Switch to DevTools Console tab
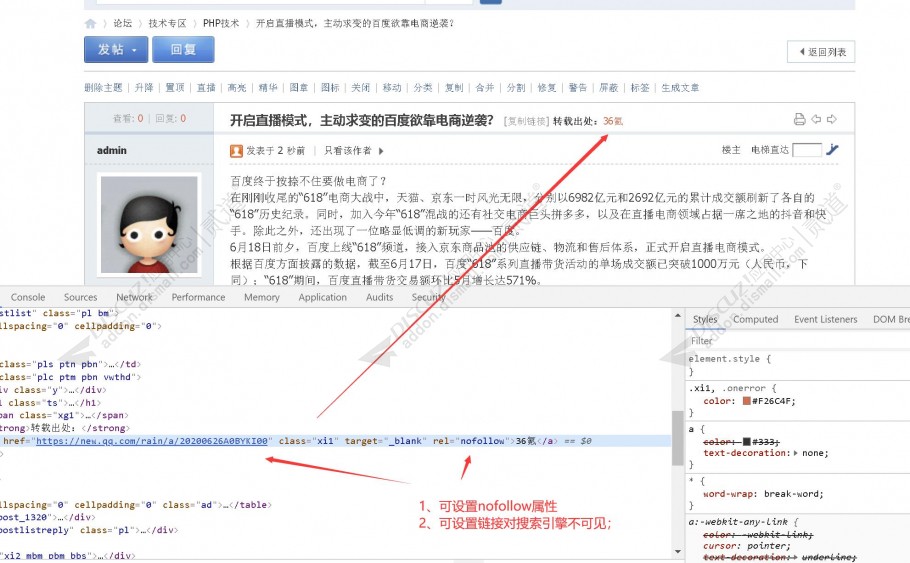 pyautogui.click(x=28, y=297)
